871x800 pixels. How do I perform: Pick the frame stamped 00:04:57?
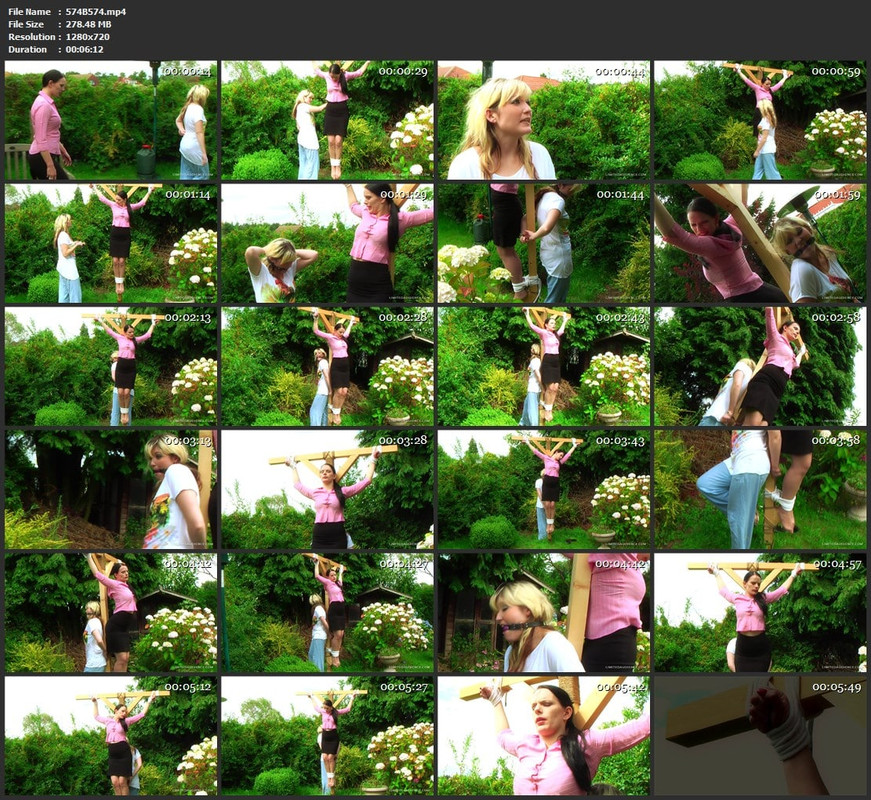click(x=760, y=613)
